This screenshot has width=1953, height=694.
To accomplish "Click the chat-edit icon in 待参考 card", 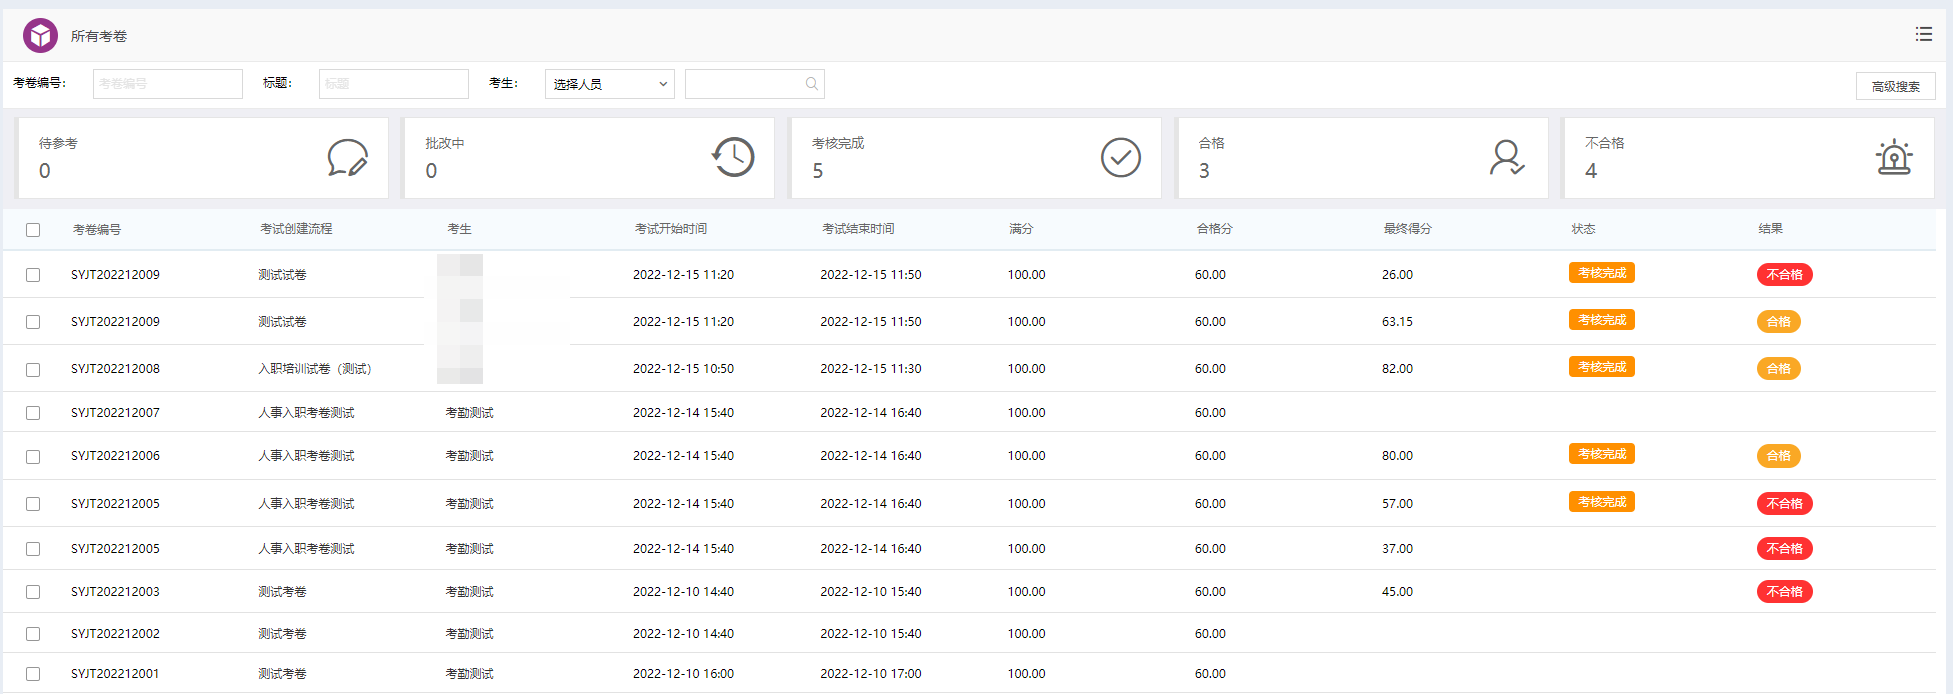I will click(x=348, y=157).
